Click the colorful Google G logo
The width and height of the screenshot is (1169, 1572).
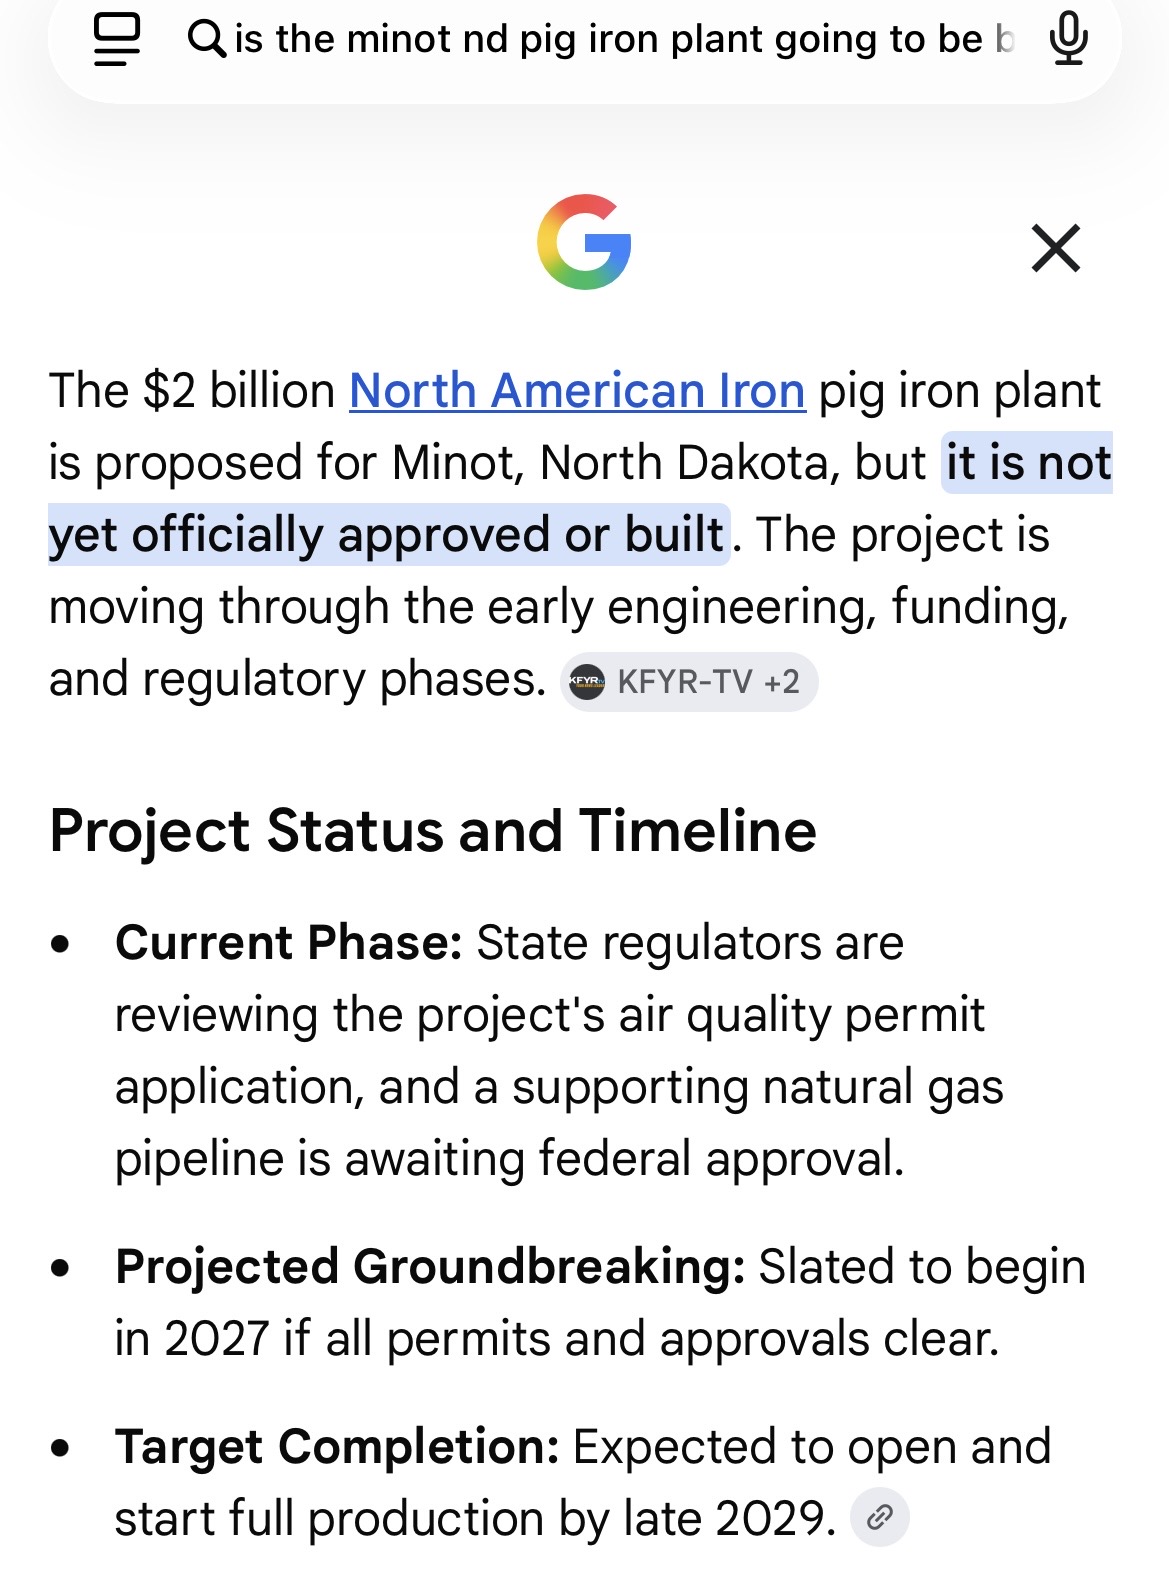click(584, 242)
